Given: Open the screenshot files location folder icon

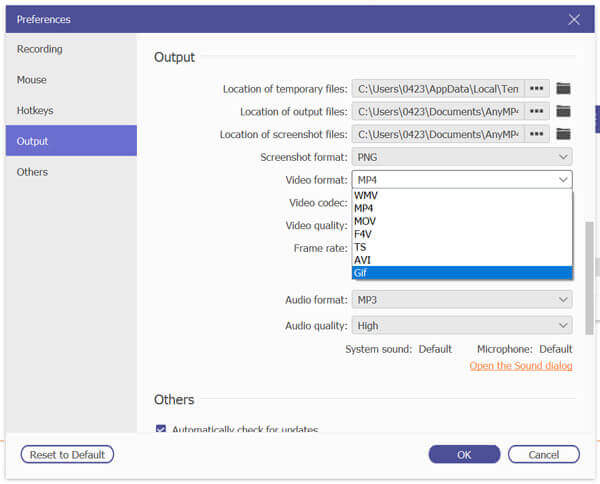Looking at the screenshot, I should (x=563, y=134).
